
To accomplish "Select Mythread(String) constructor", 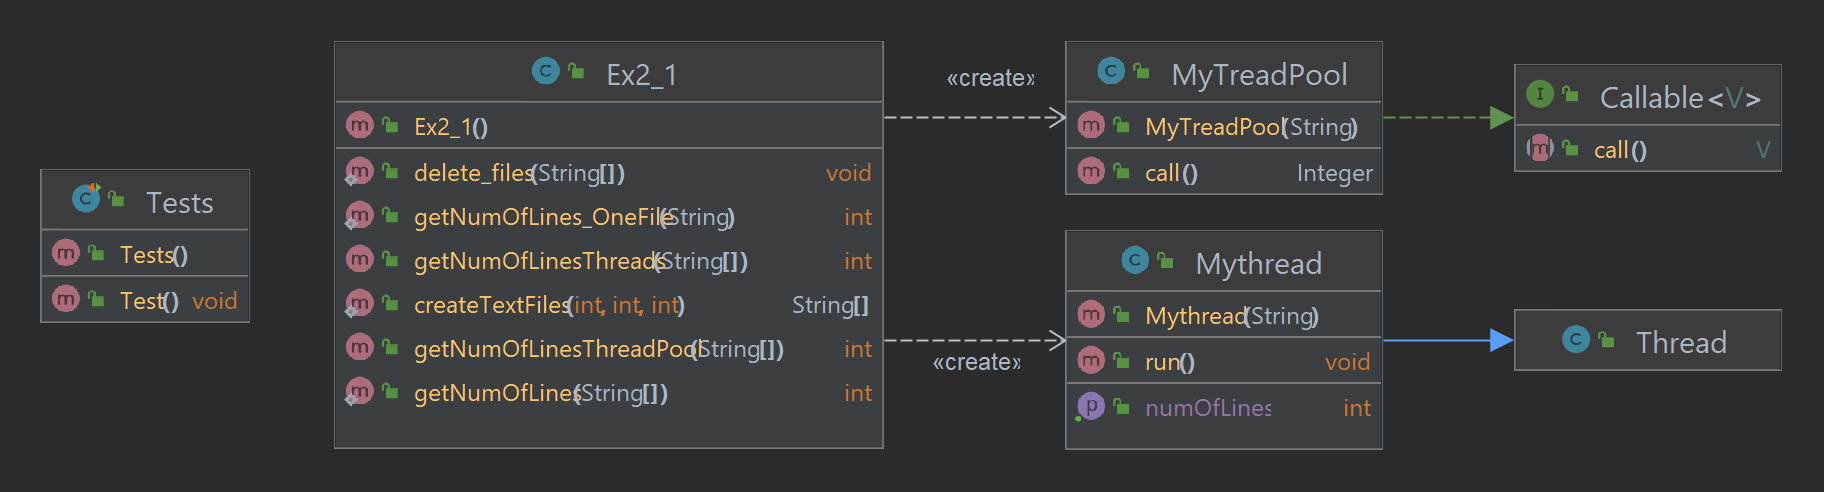I will (x=1232, y=316).
